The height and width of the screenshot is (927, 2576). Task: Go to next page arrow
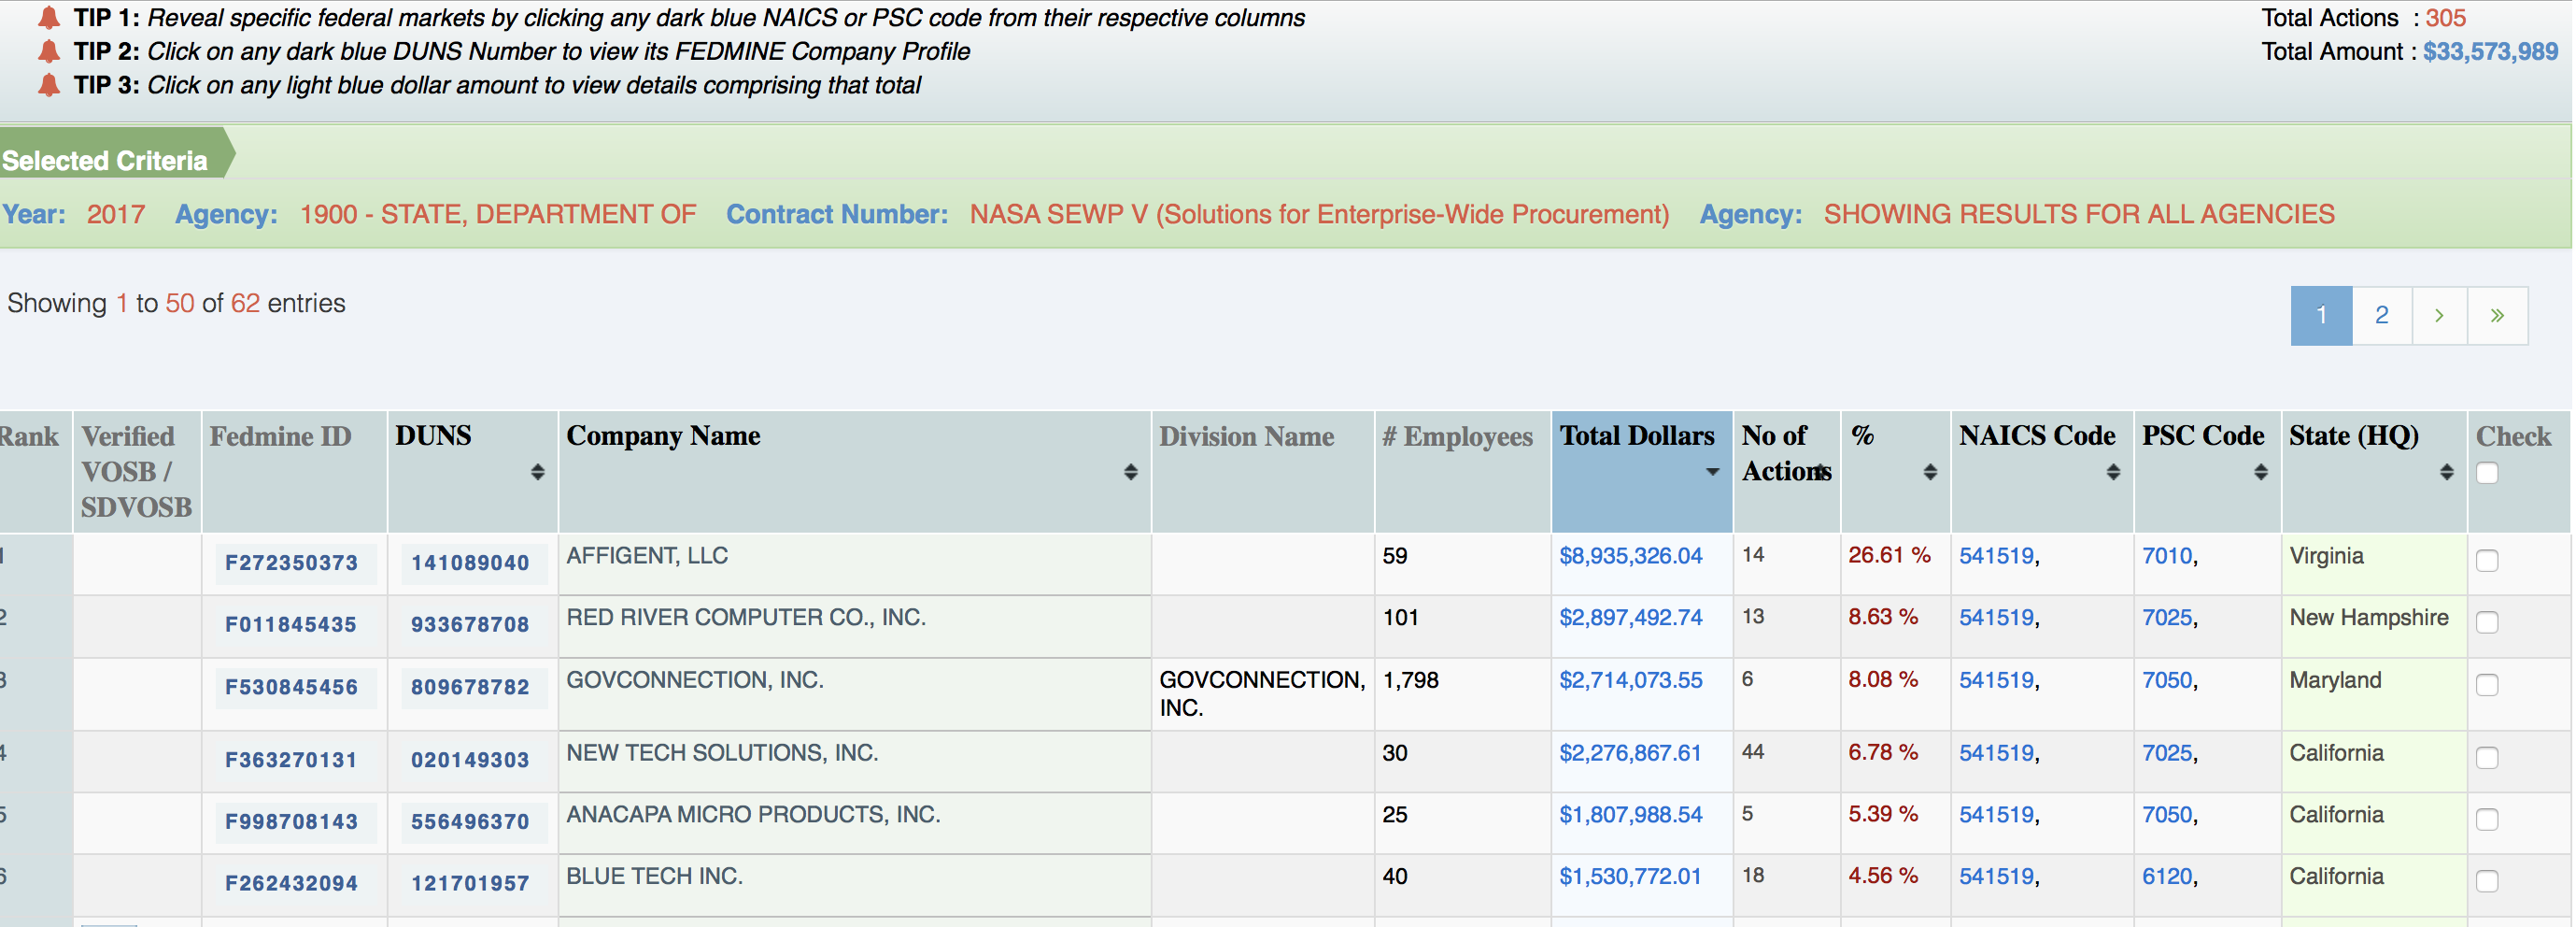coord(2439,316)
